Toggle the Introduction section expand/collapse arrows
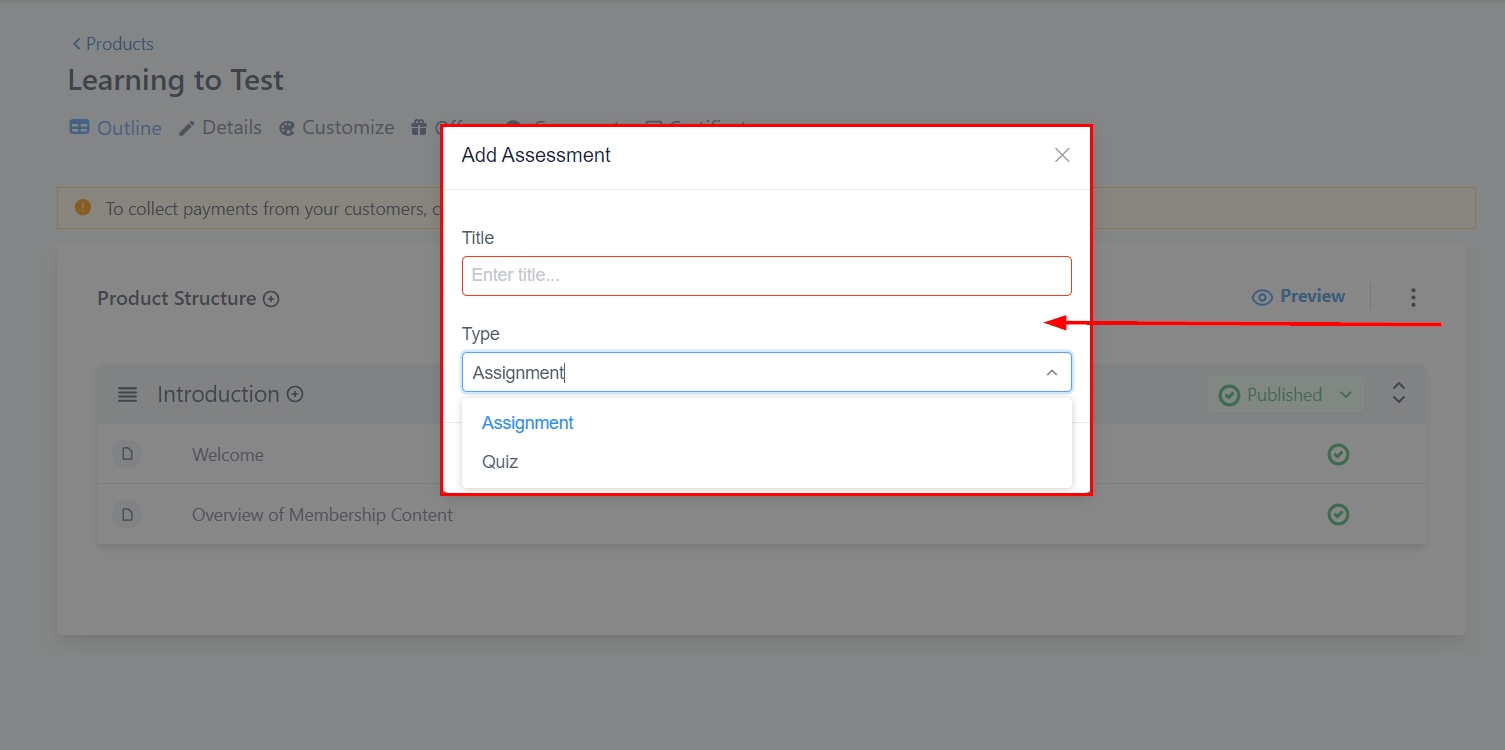1505x750 pixels. (x=1399, y=394)
